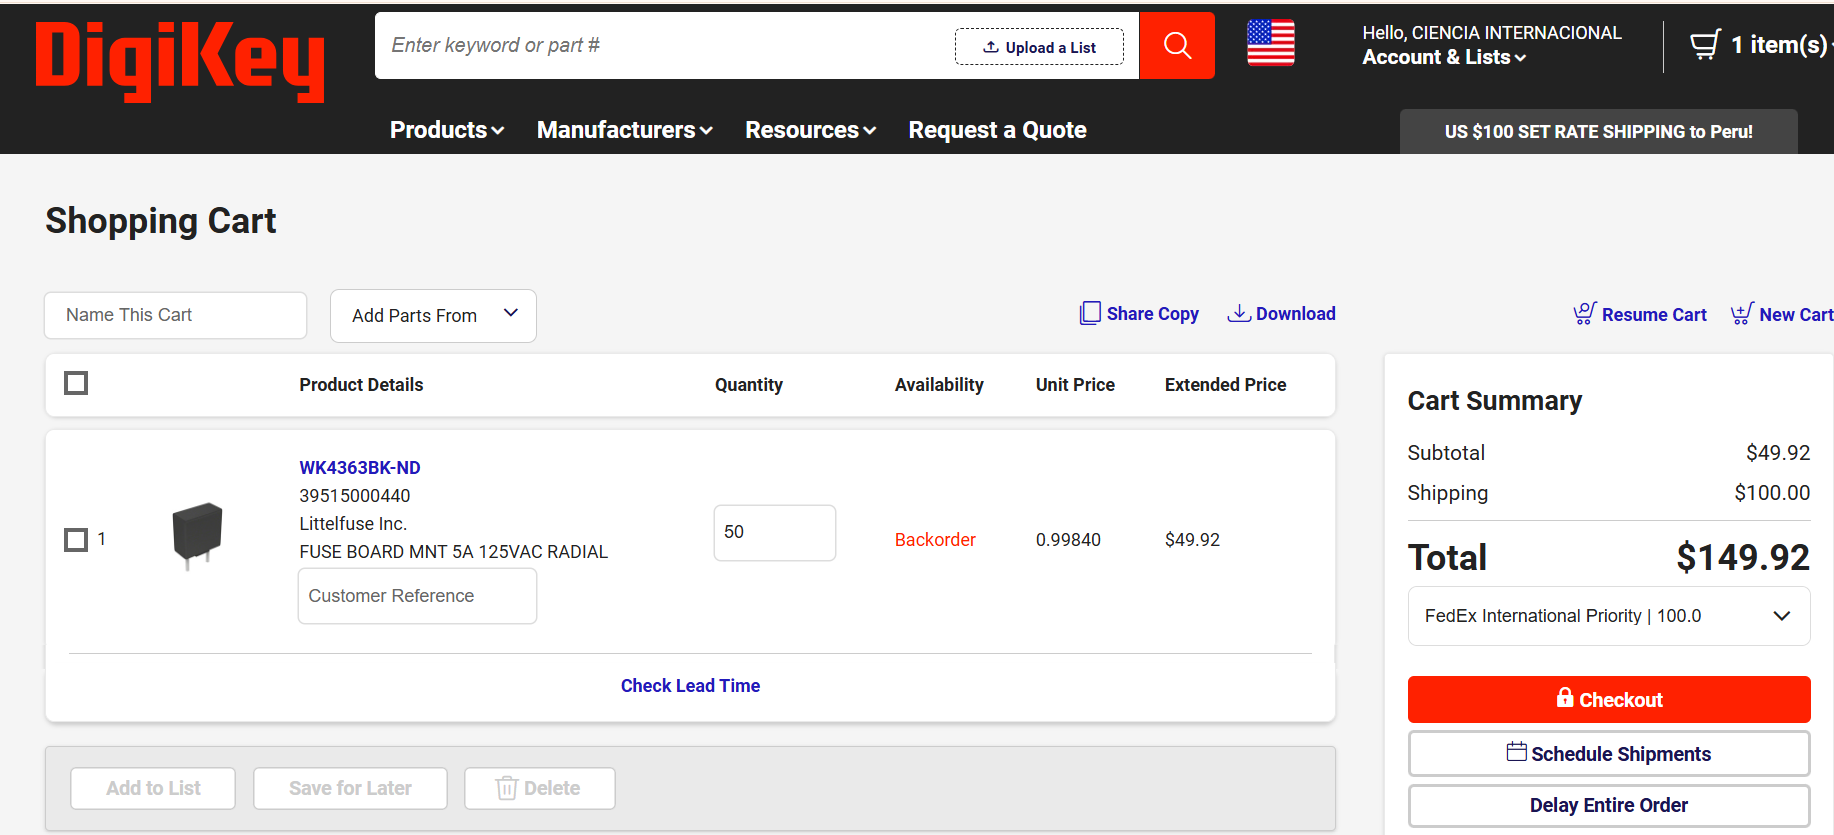Click the fuse product thumbnail image
This screenshot has height=835, width=1834.
click(x=197, y=535)
